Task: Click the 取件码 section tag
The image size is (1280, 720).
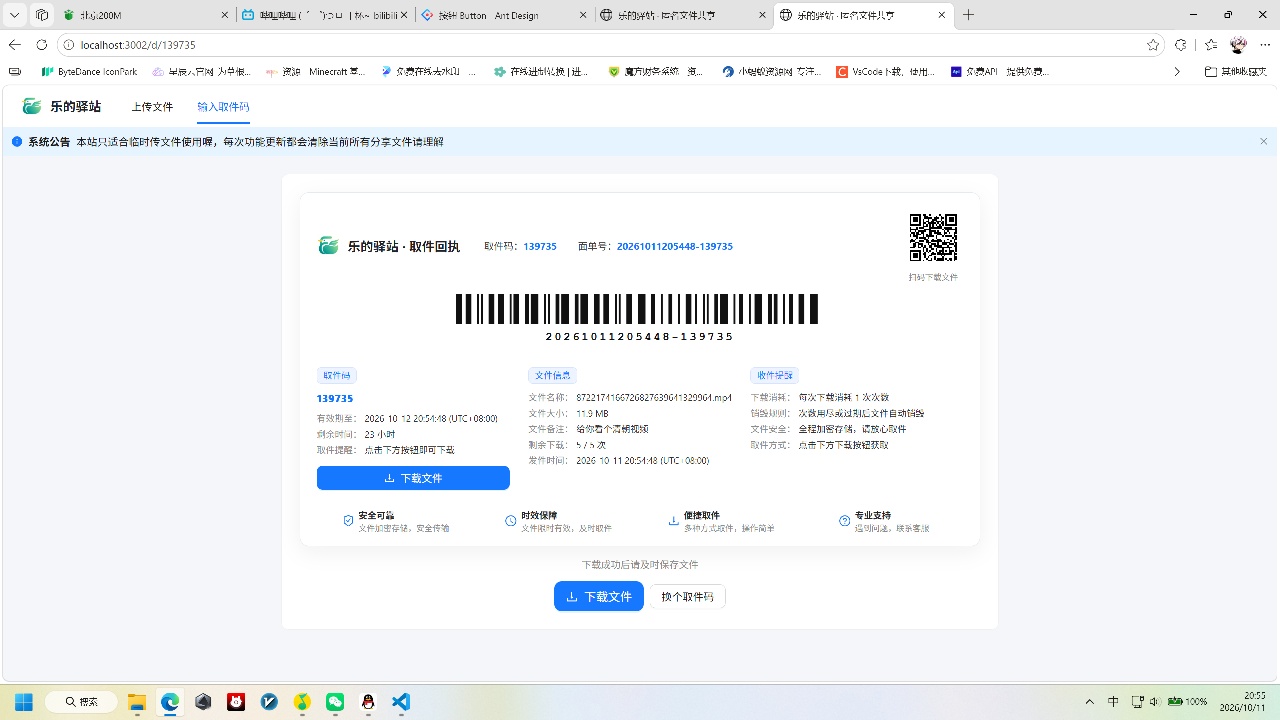Action: (x=337, y=375)
